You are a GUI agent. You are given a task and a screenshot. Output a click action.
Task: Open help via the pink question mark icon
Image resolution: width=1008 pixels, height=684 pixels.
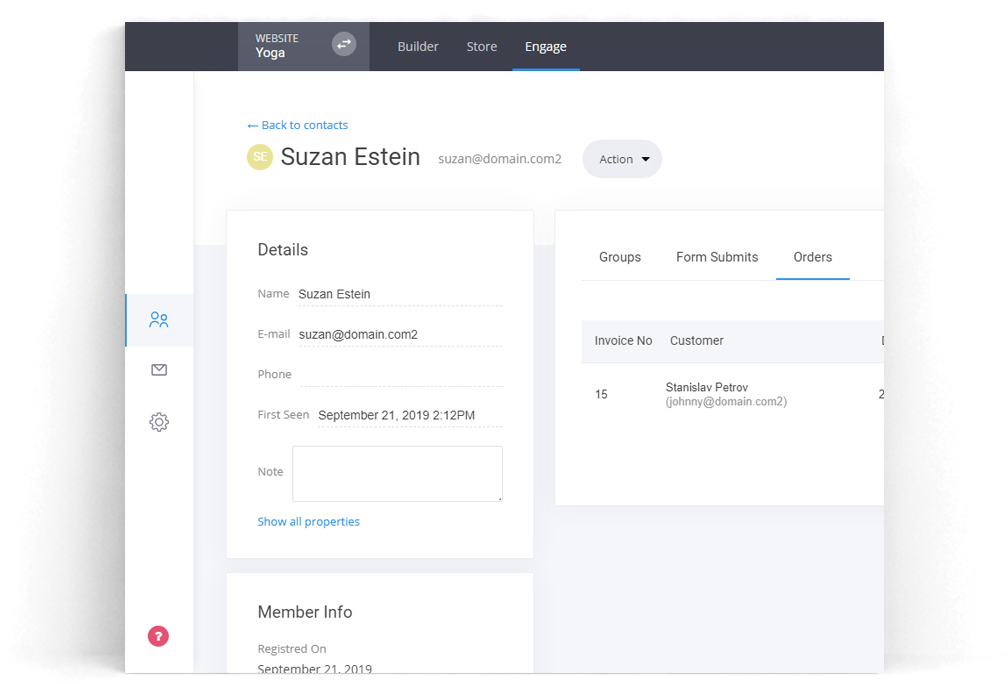coord(158,636)
